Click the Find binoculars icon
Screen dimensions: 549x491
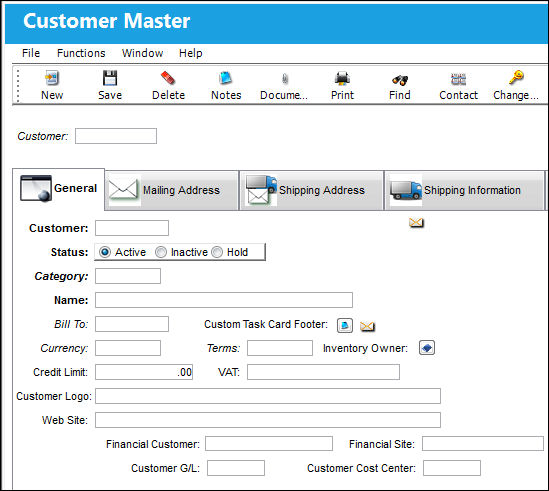(x=400, y=80)
